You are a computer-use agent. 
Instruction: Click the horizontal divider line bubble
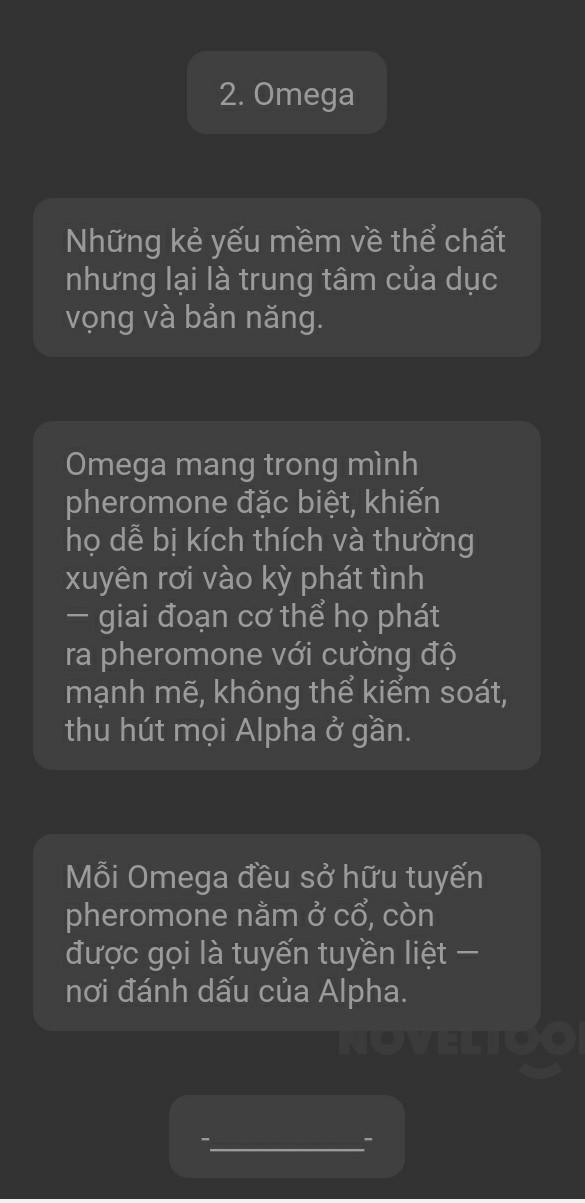287,1136
